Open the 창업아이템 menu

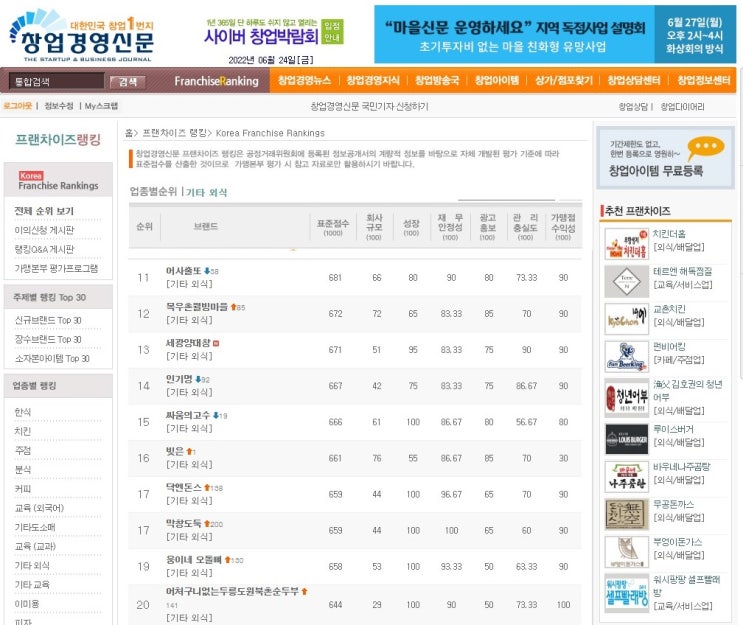(x=497, y=80)
